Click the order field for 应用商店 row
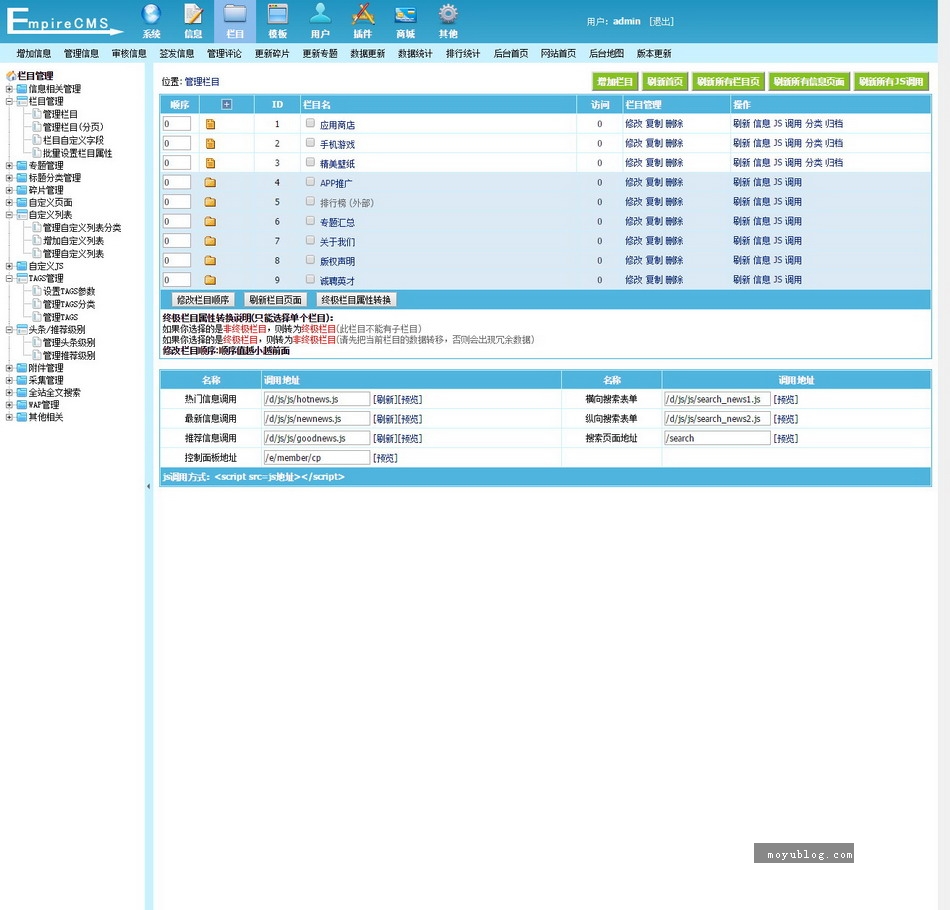Screen dimensions: 950x910 tap(177, 124)
